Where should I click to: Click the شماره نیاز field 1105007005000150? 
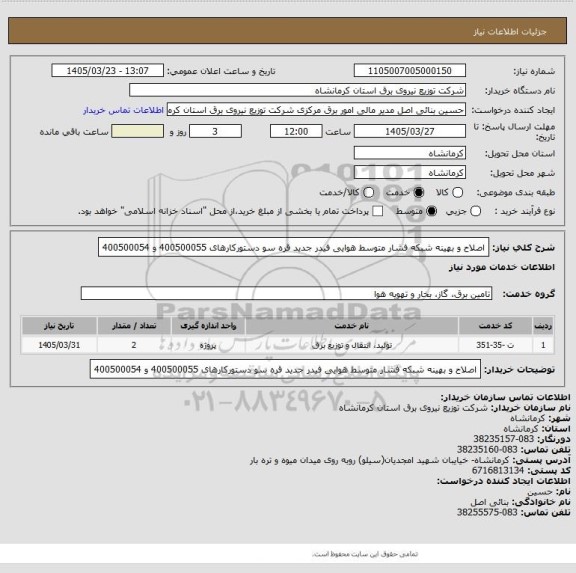pos(410,71)
